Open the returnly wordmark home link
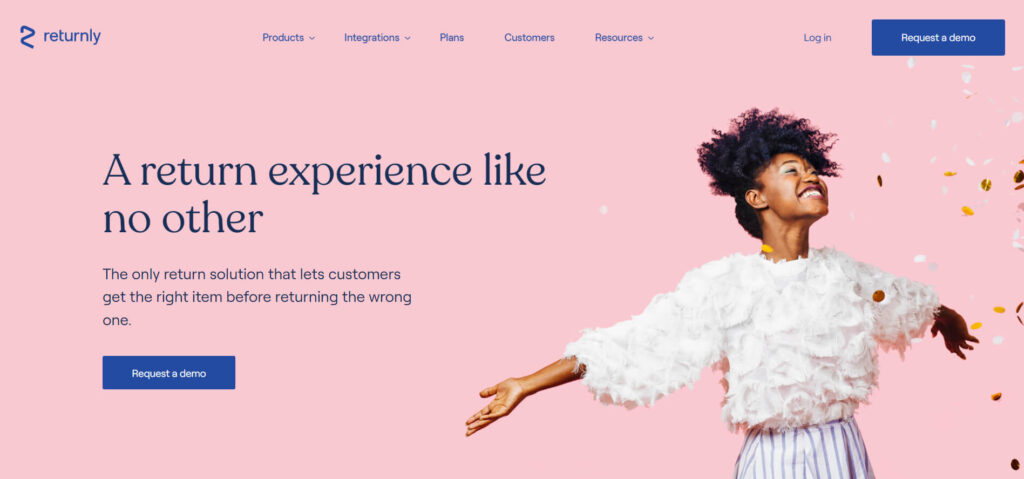 coord(72,37)
